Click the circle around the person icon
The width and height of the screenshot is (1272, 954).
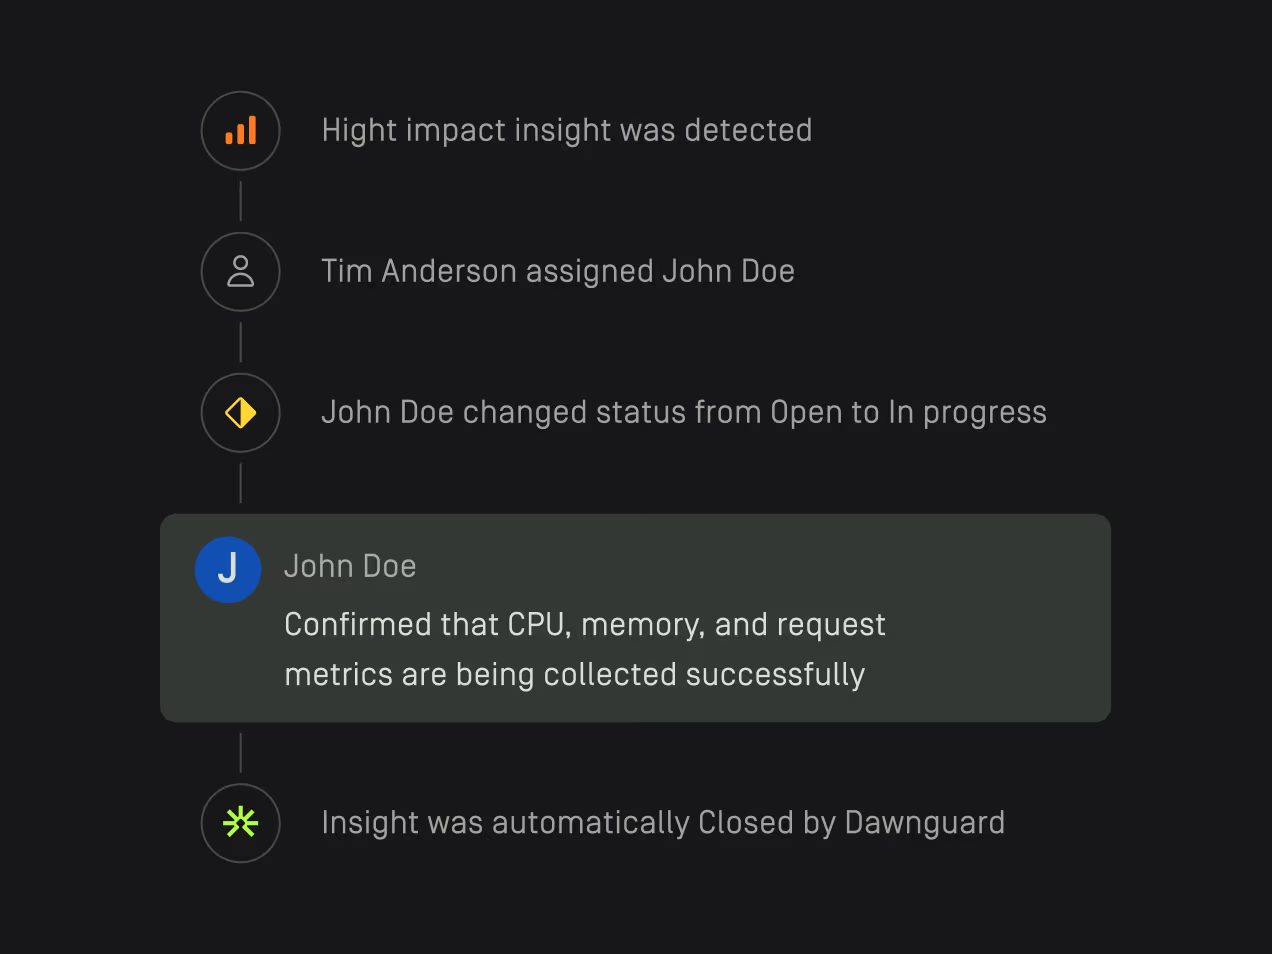point(240,271)
